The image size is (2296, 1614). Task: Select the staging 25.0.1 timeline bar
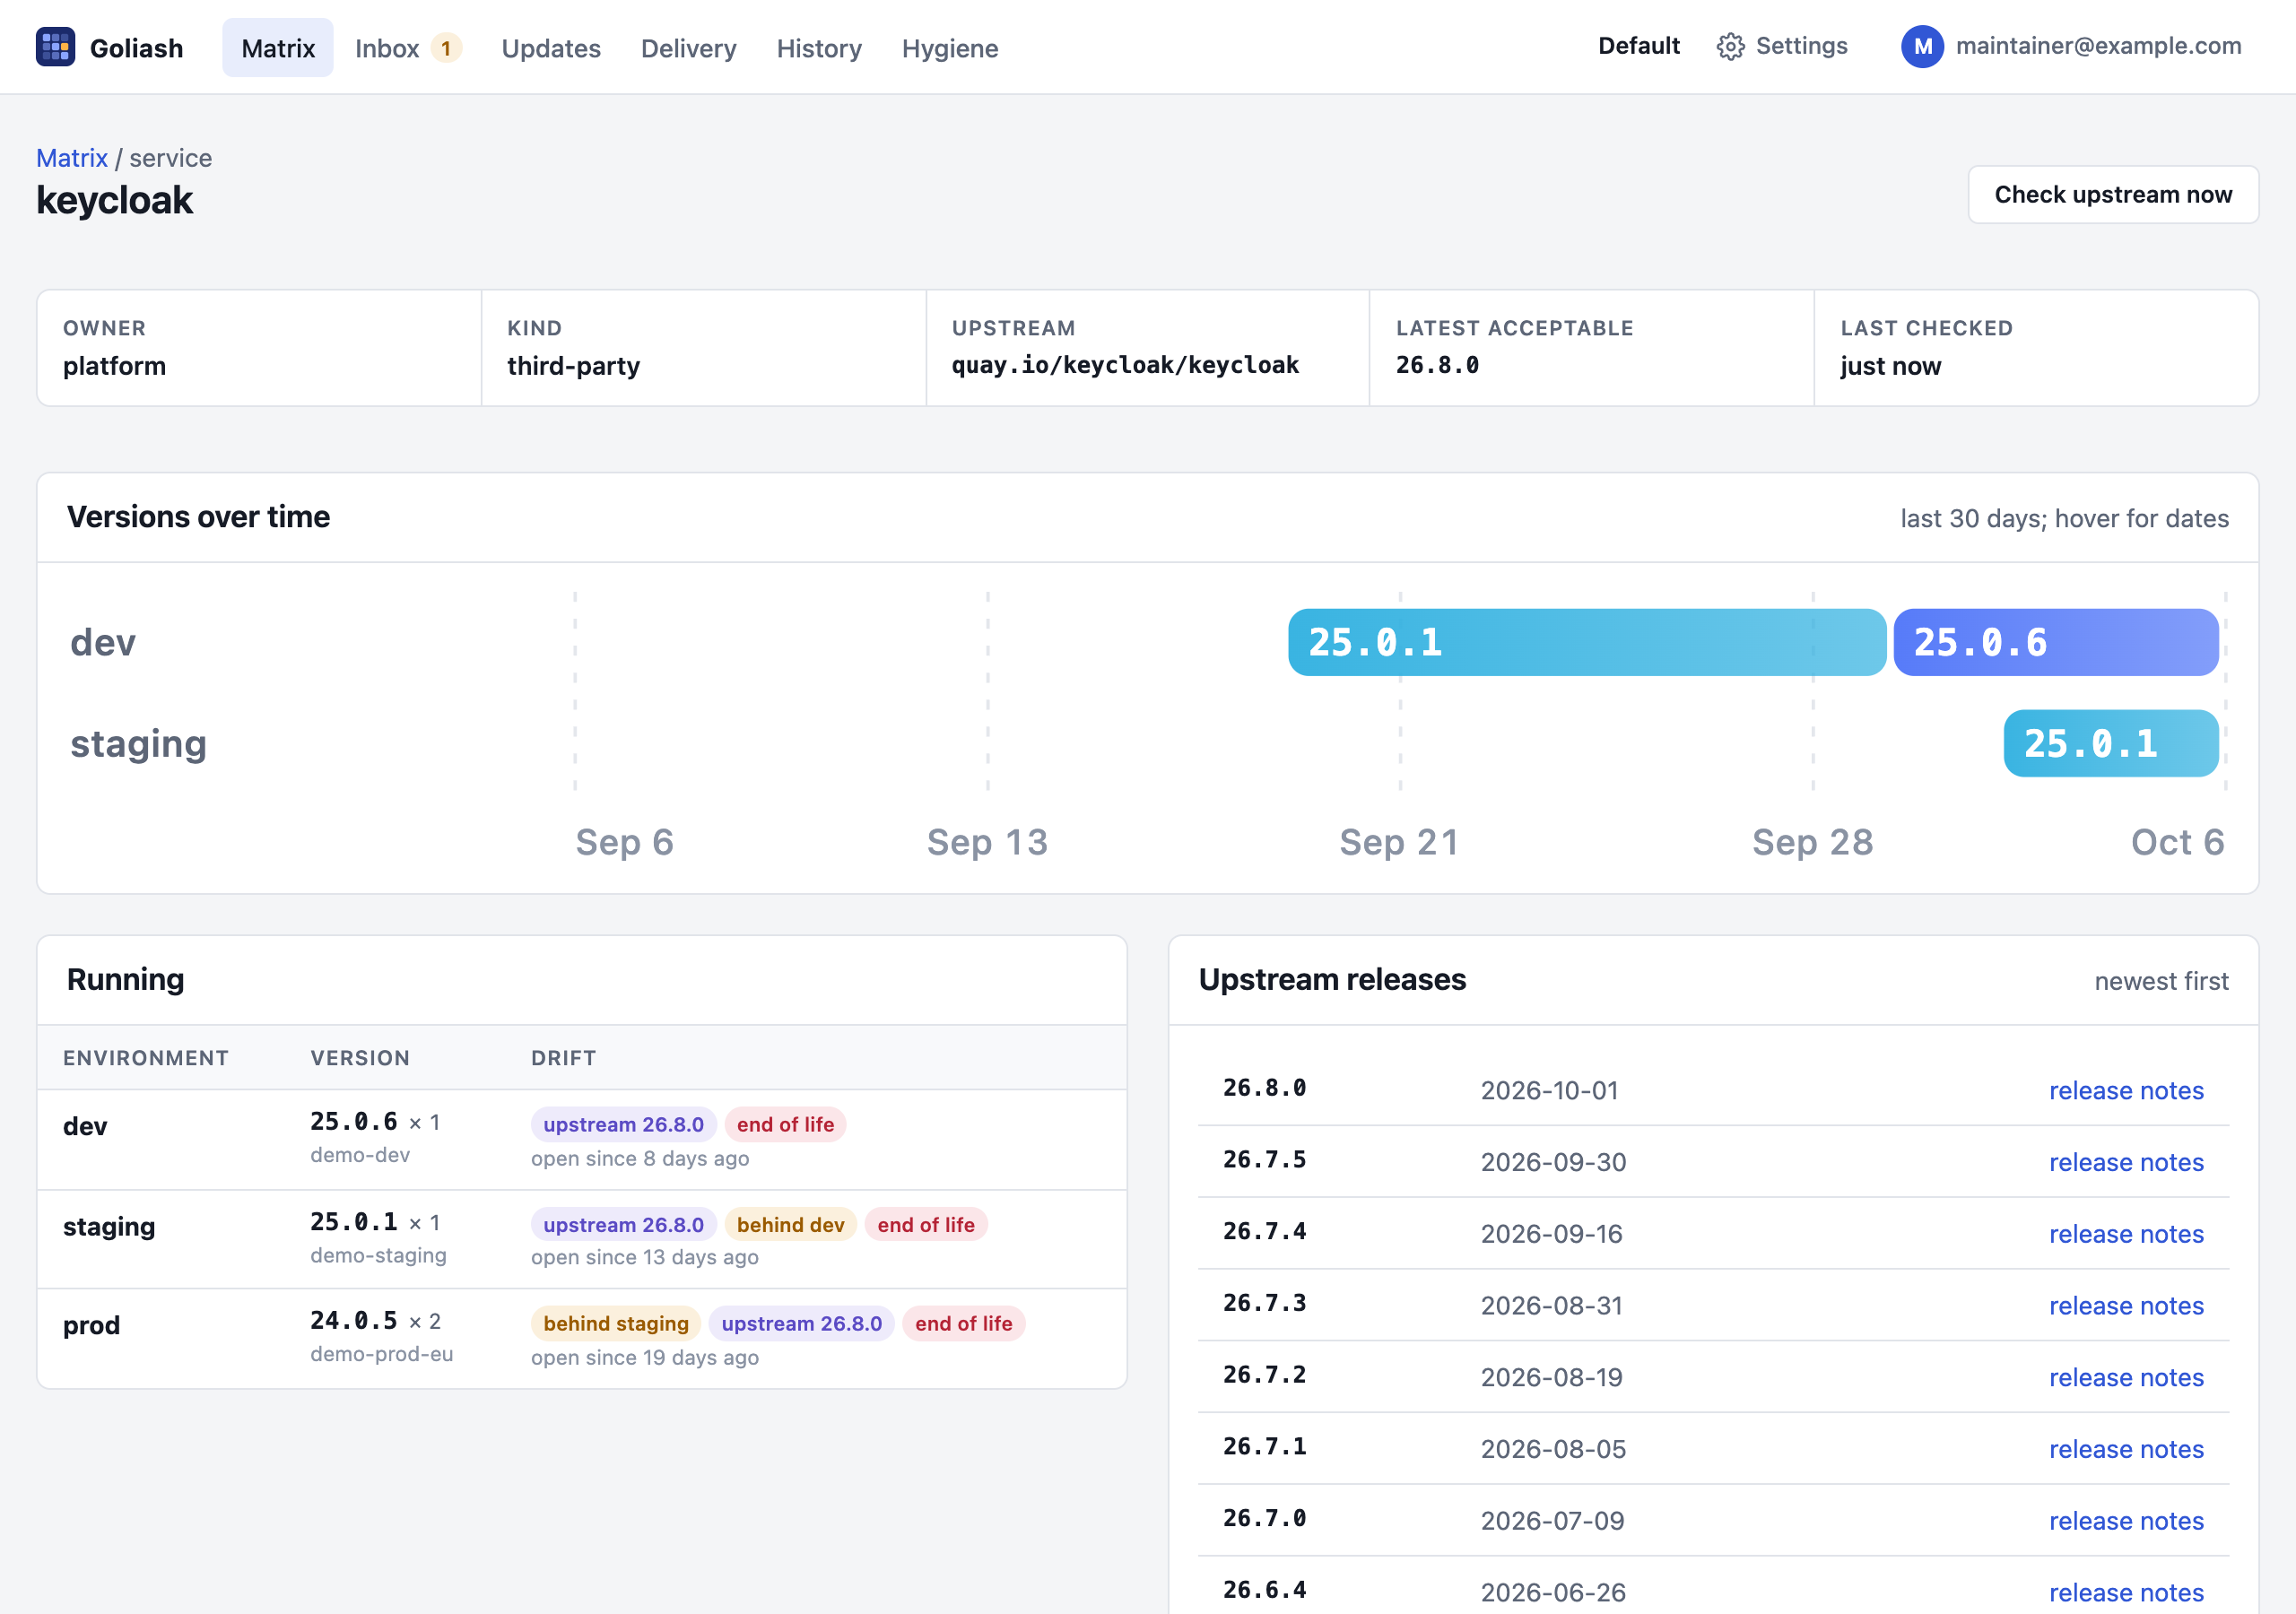2110,743
